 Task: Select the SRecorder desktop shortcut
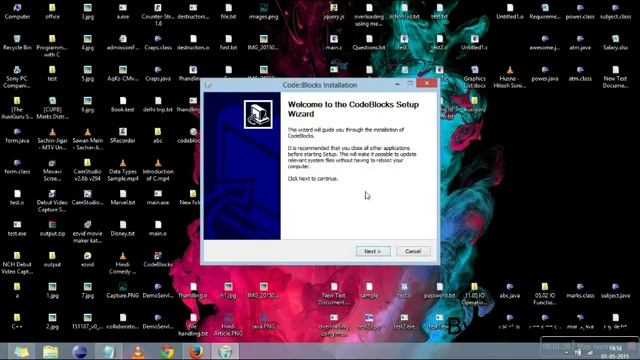[x=123, y=136]
